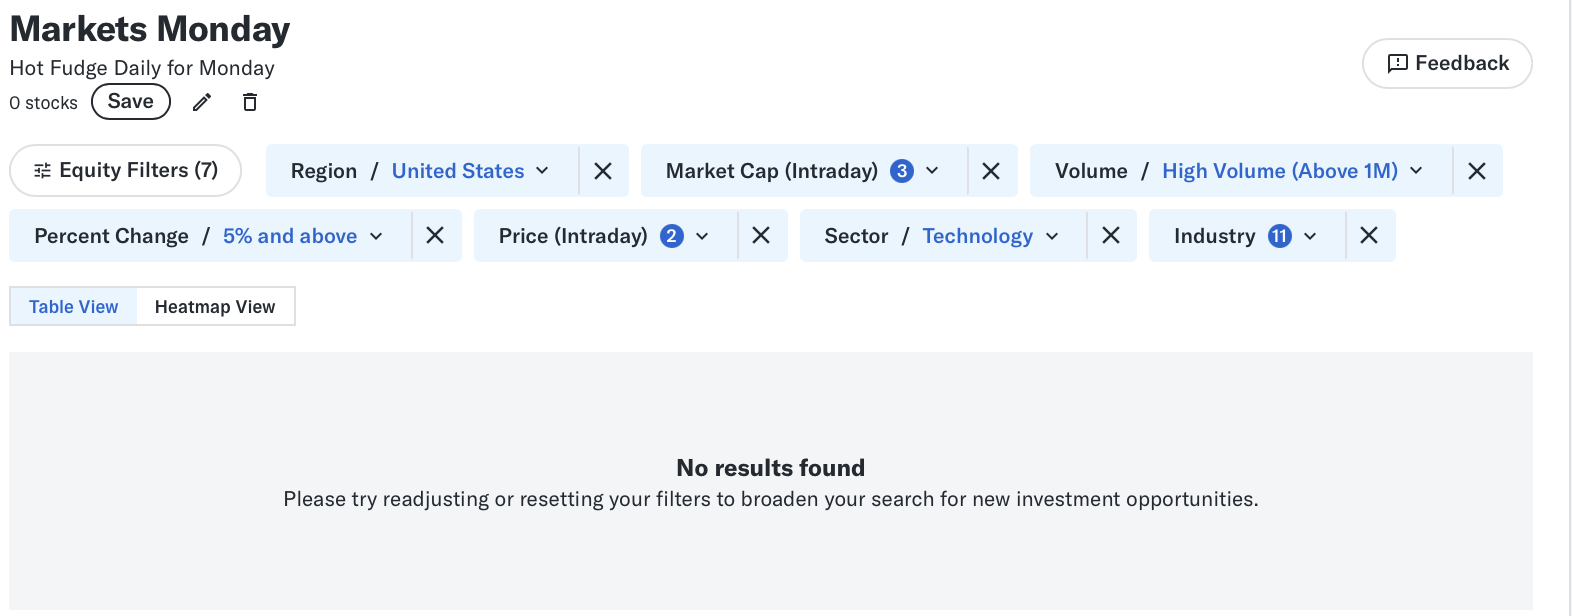Expand the Market Cap (Intraday) dropdown

click(933, 170)
